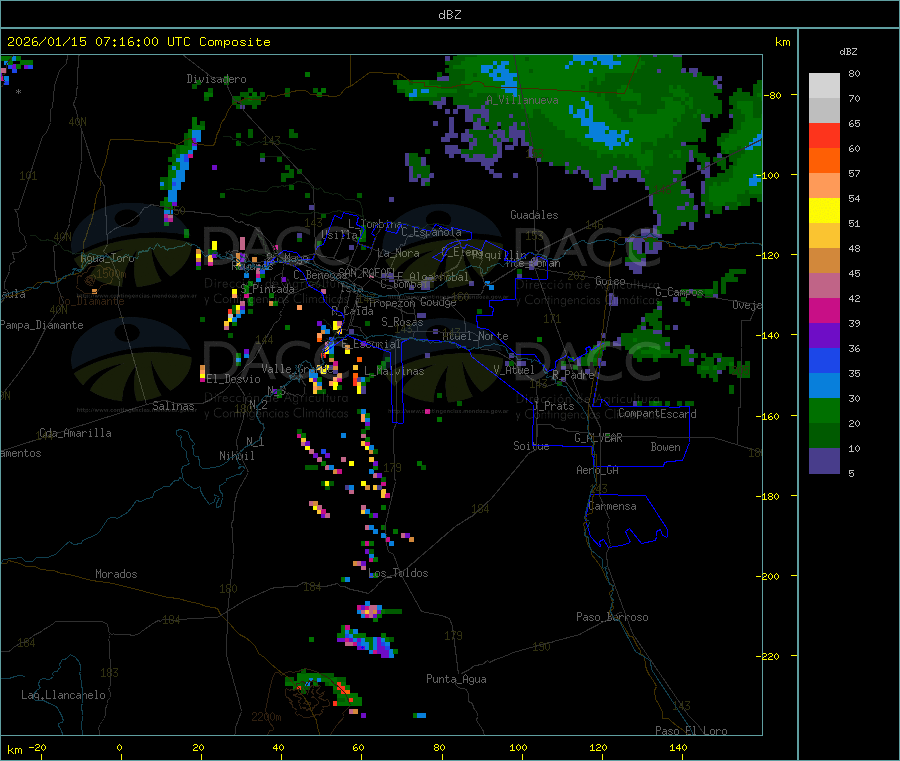
Task: Click the CompantEscard label
Action: 657,414
